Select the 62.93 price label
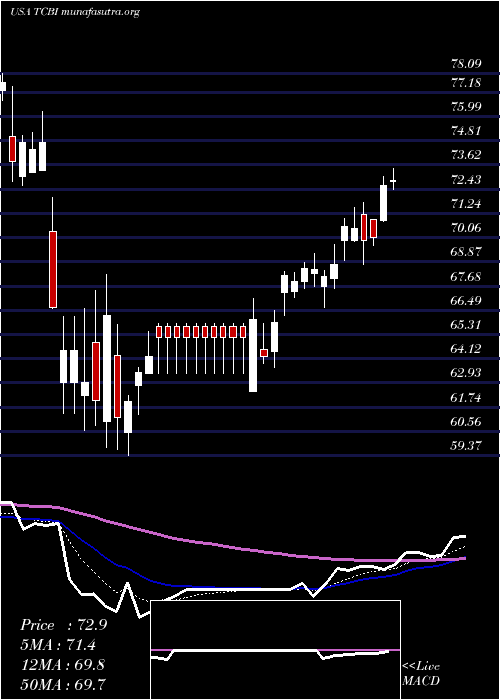The image size is (500, 700). point(466,373)
